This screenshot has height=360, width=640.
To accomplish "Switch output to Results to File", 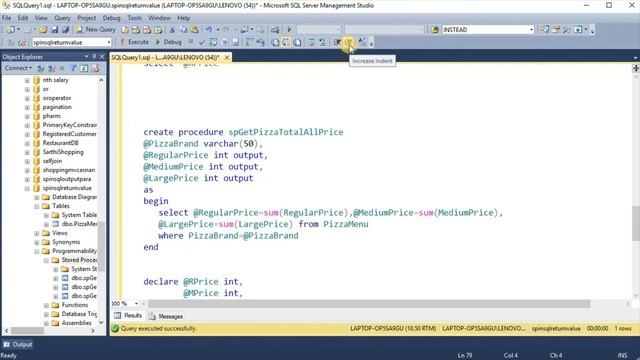I will pyautogui.click(x=298, y=42).
